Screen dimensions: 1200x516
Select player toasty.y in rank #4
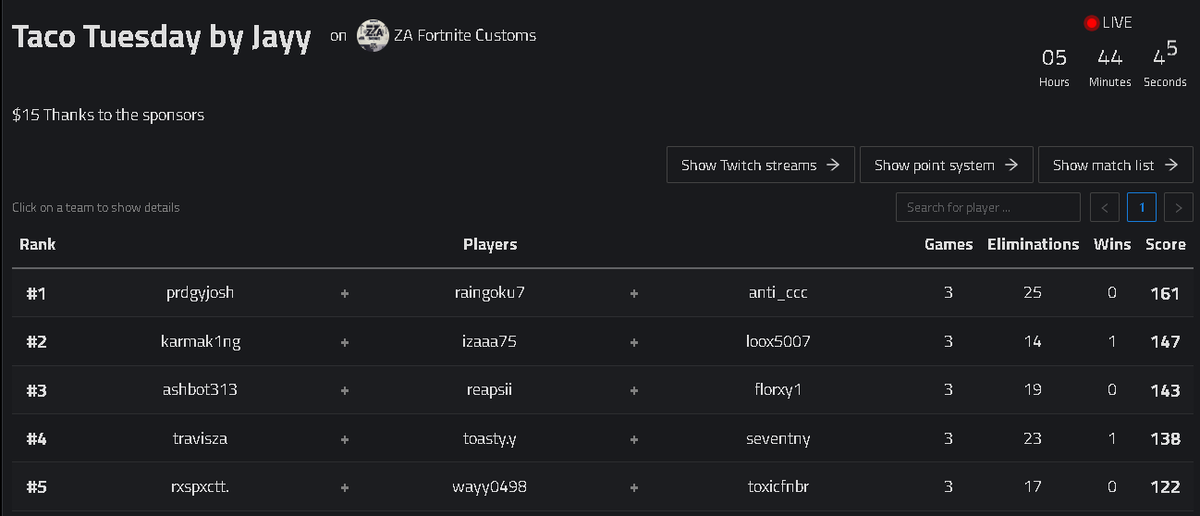pos(490,438)
